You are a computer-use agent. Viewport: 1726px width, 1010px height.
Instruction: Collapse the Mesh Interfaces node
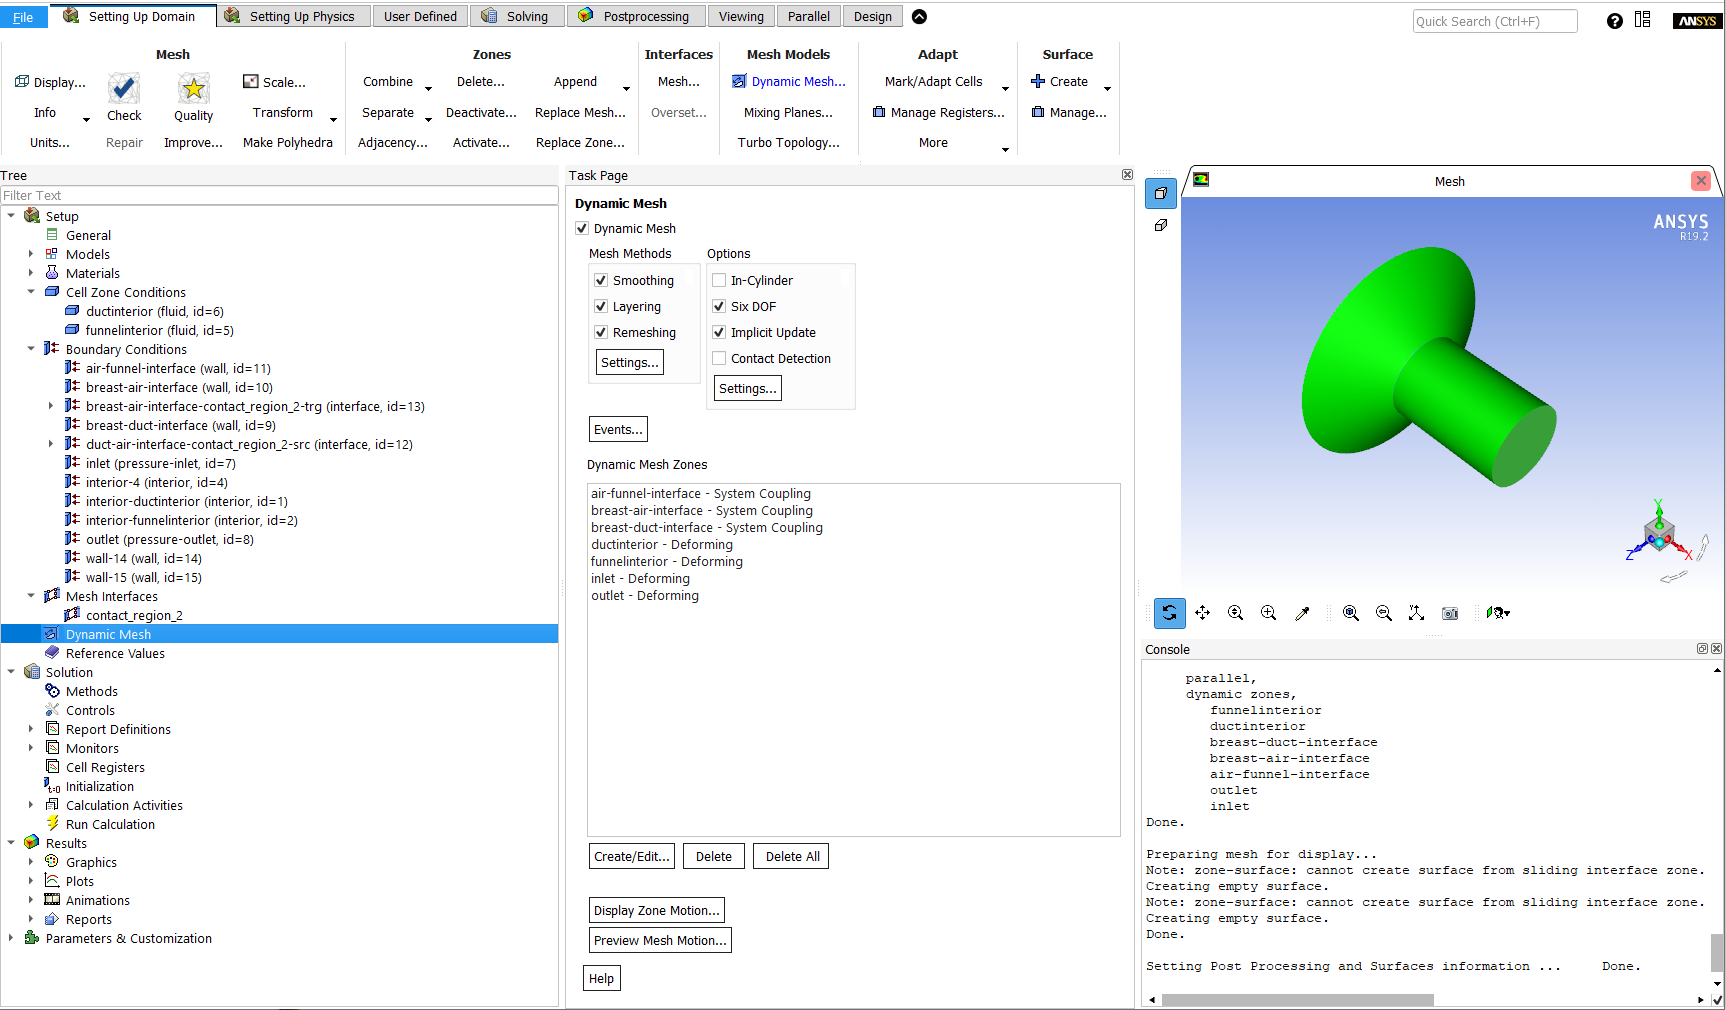31,596
